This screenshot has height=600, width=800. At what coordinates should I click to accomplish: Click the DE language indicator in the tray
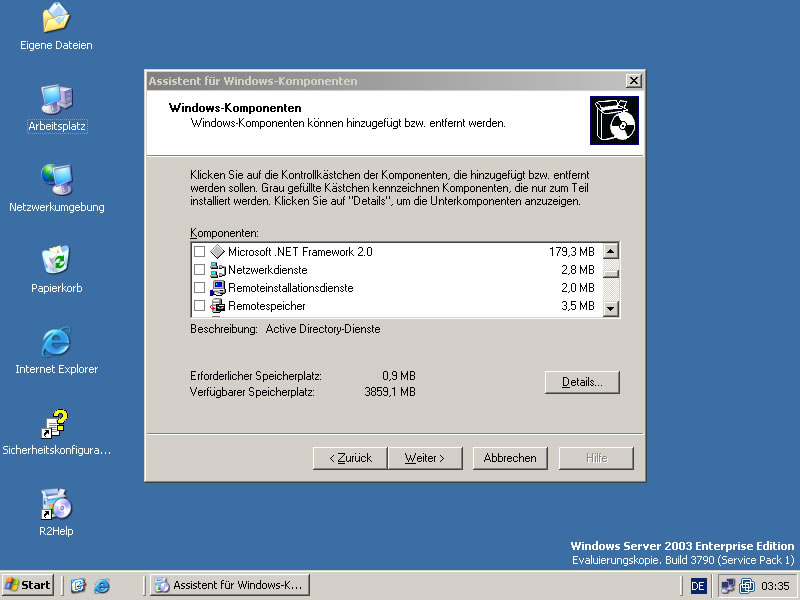(x=698, y=585)
